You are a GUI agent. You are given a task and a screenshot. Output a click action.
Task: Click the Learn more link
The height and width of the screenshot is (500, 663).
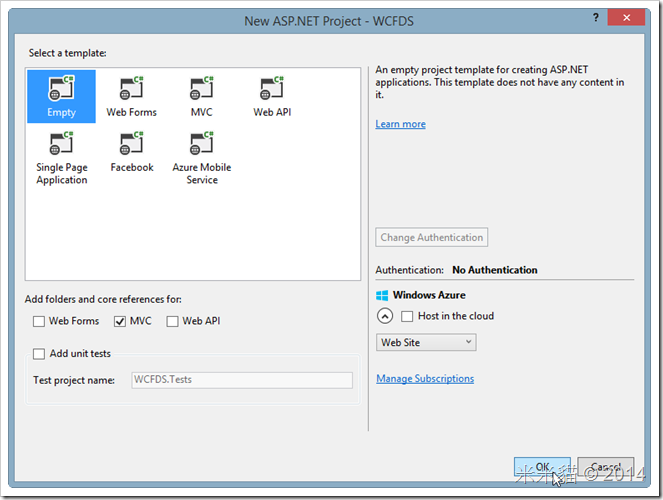pyautogui.click(x=400, y=124)
